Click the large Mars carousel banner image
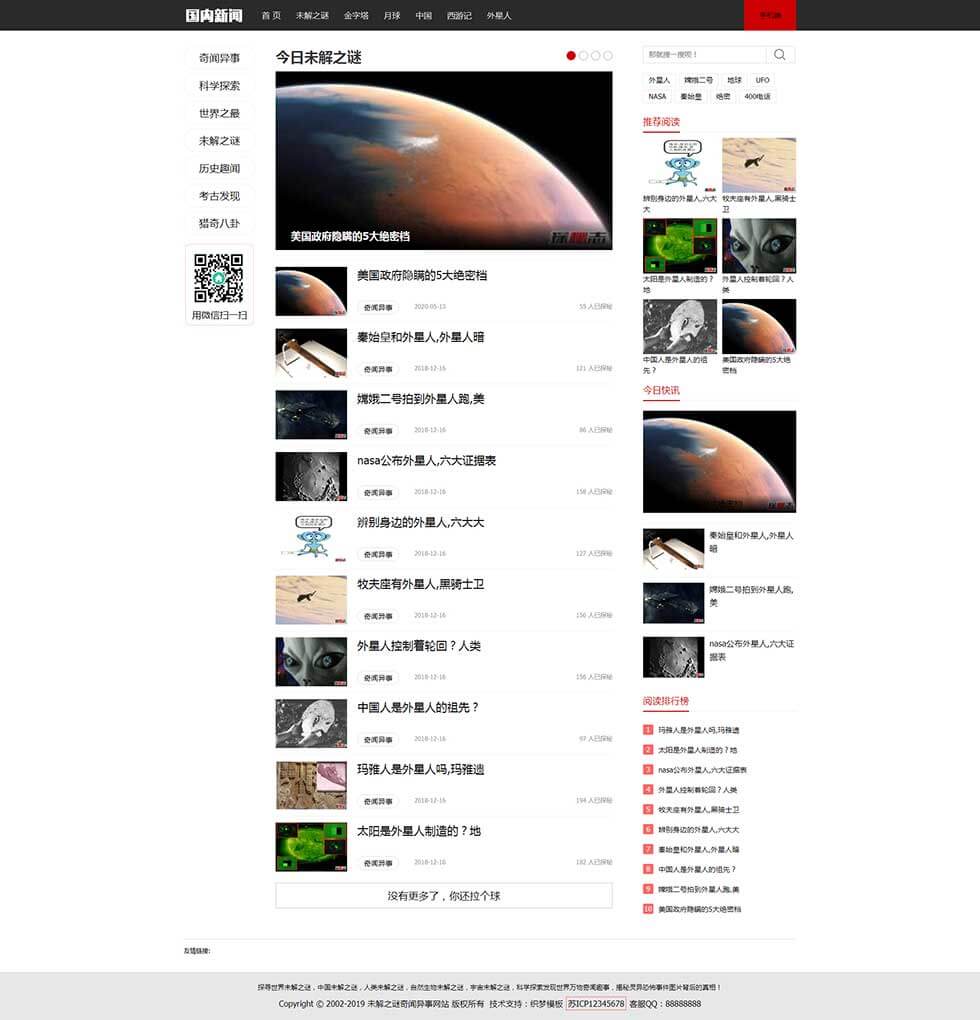 [x=444, y=160]
